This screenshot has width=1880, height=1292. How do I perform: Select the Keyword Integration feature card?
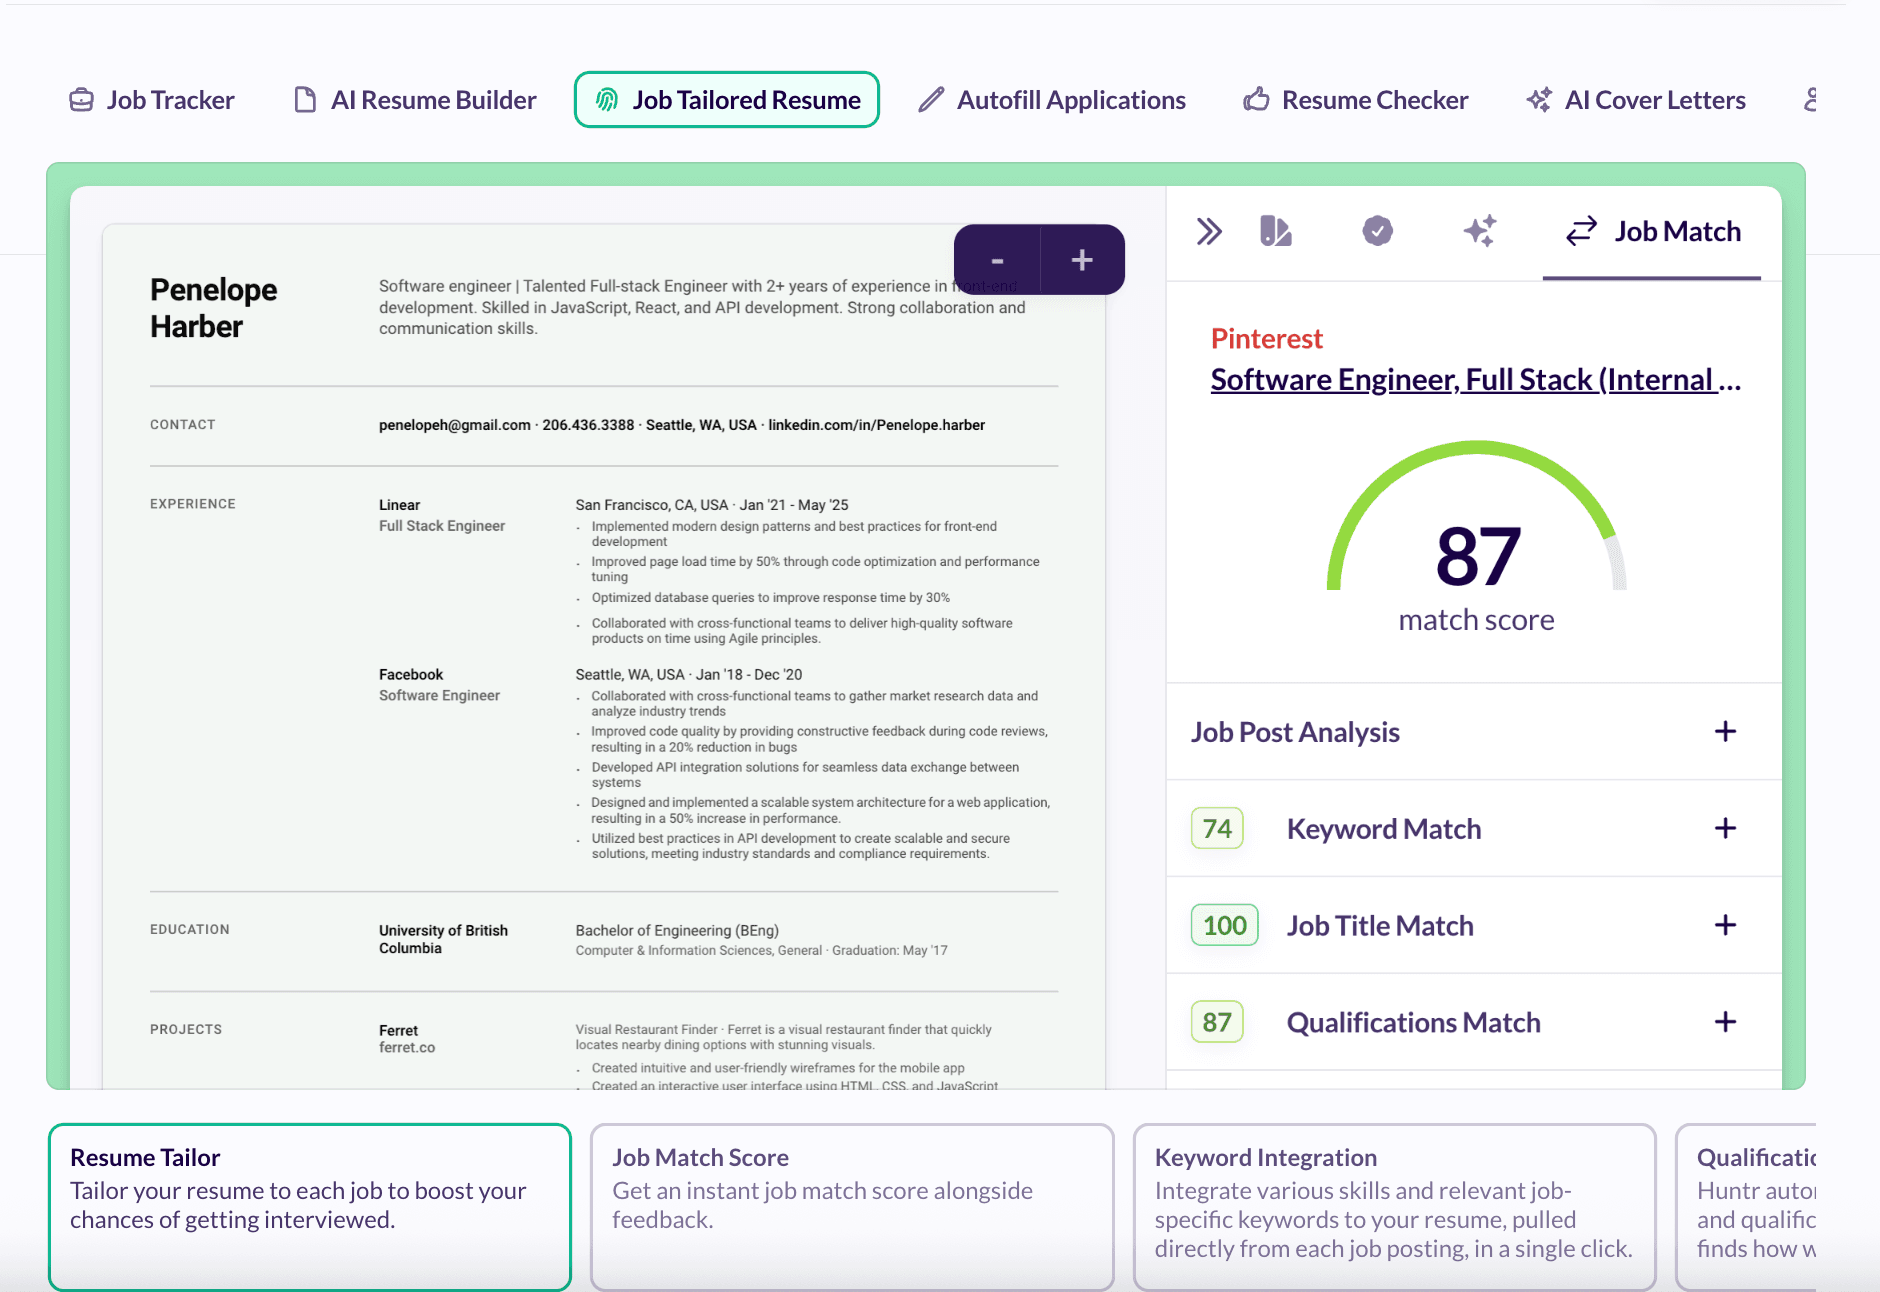click(1394, 1205)
